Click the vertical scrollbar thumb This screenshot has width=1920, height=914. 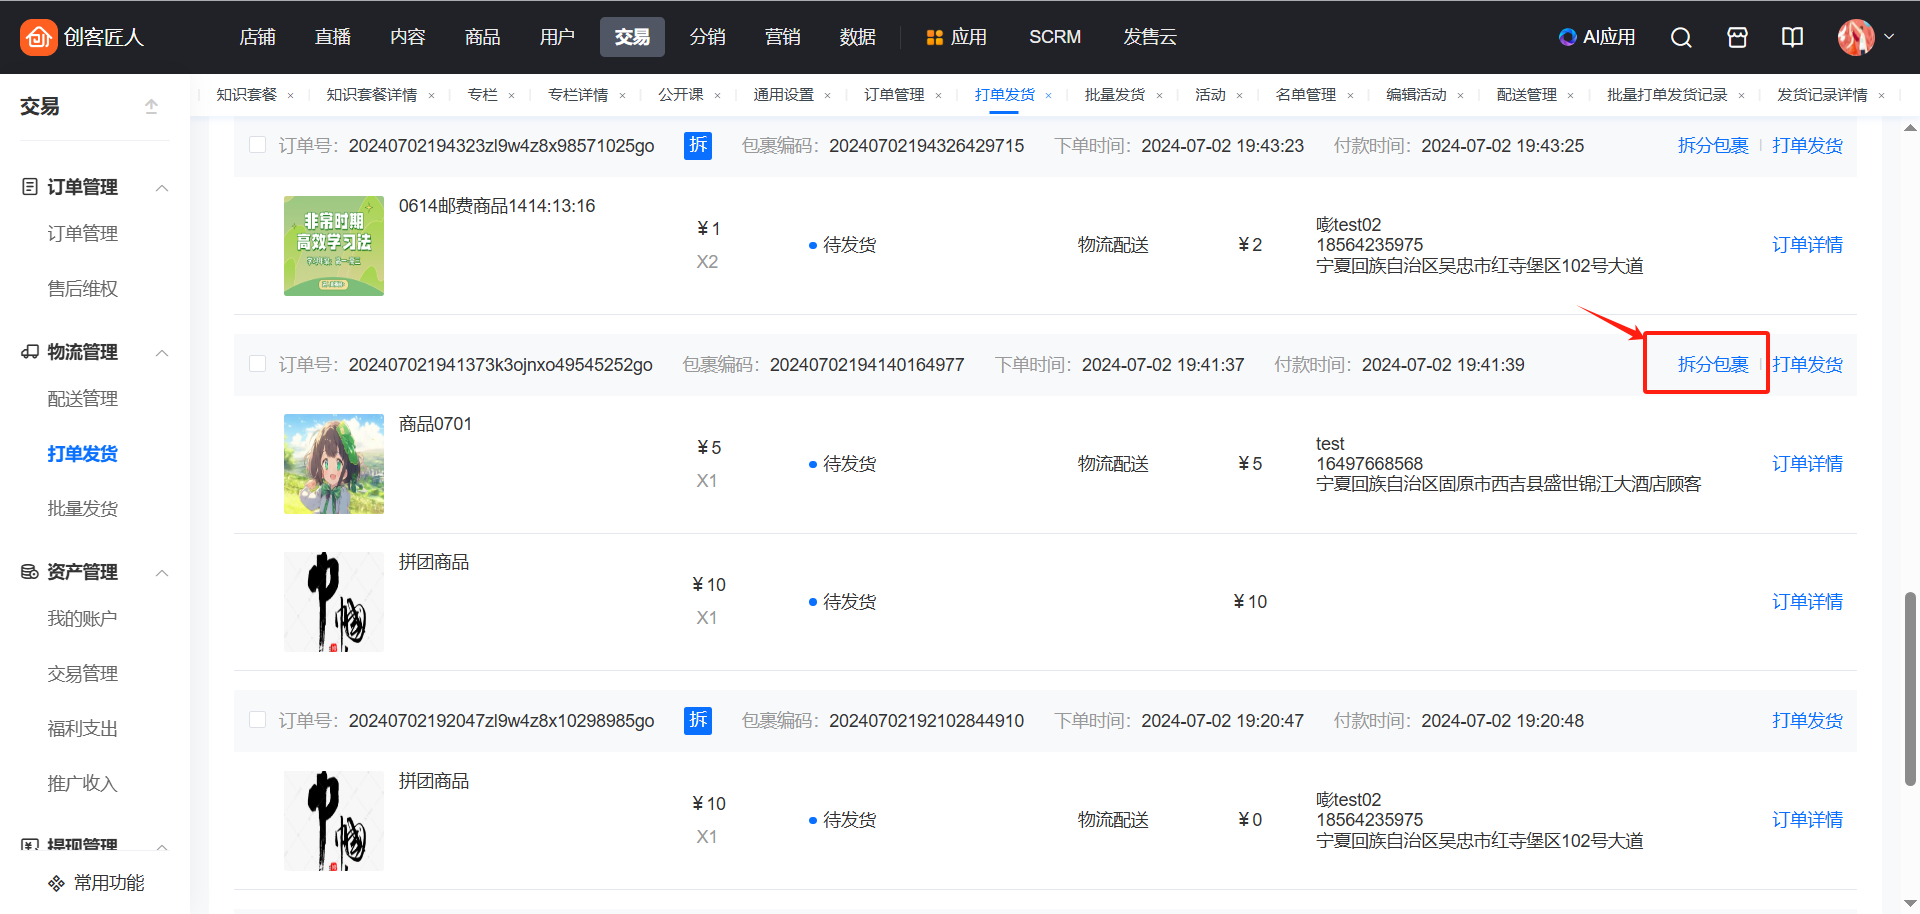(x=1910, y=690)
